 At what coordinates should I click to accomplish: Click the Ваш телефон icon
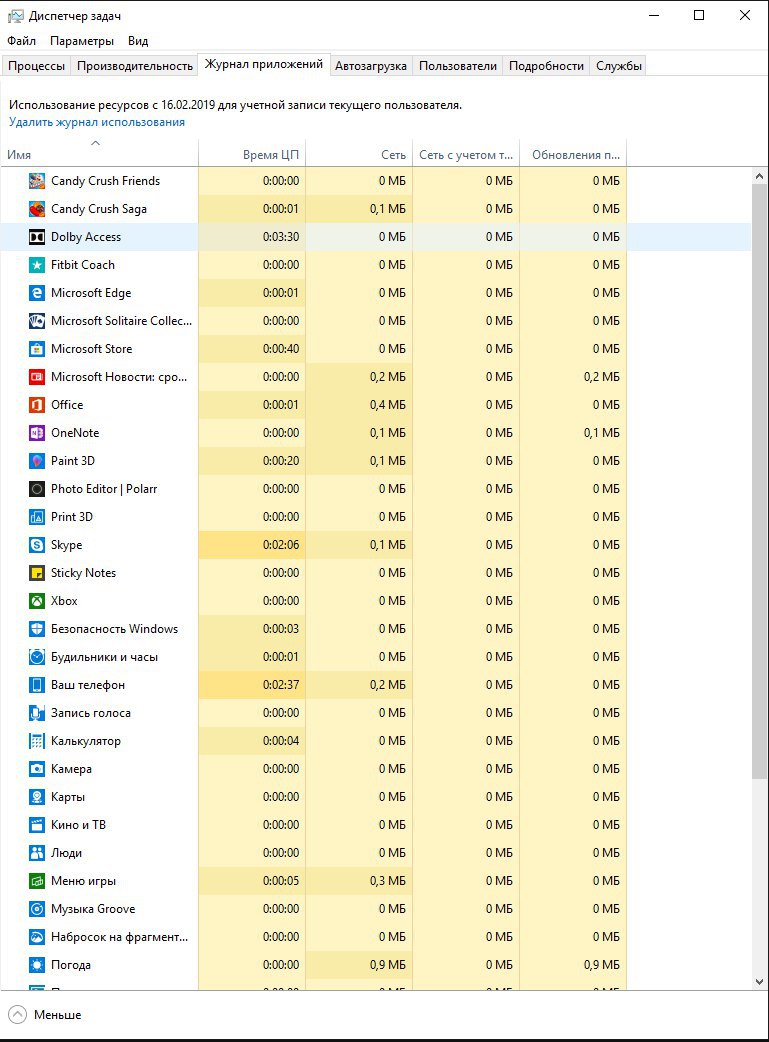(x=37, y=685)
